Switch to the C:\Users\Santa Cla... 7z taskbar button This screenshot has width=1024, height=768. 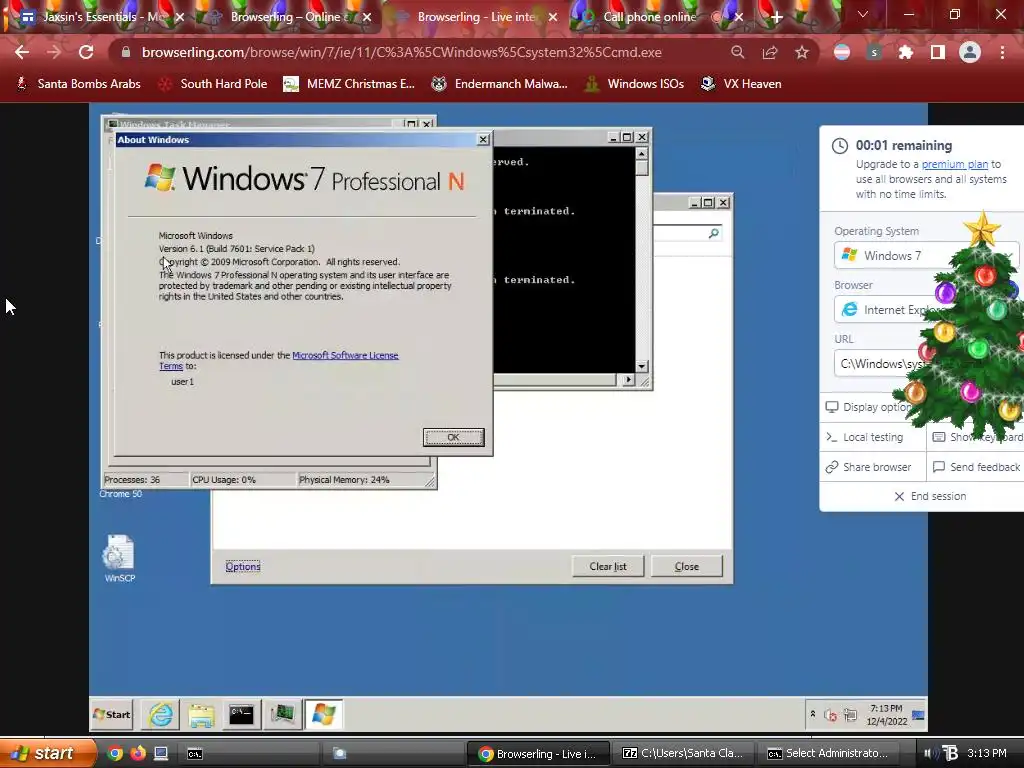684,754
